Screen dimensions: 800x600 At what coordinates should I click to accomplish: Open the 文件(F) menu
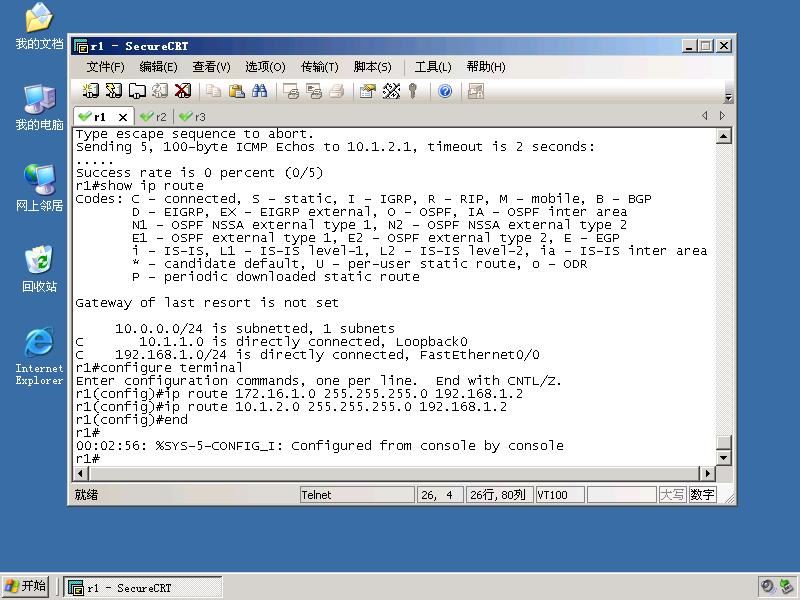point(105,67)
